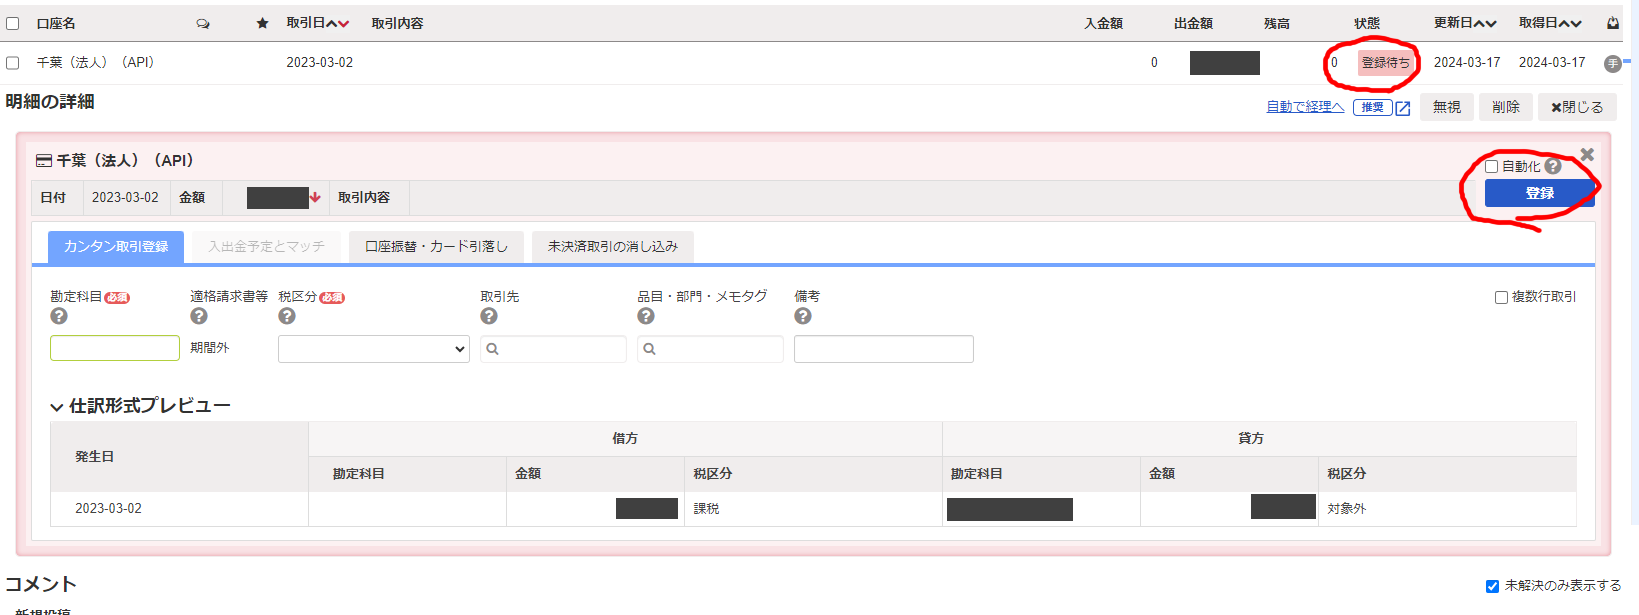Click the help icon under 適格請求書等
The height and width of the screenshot is (615, 1639).
point(199,316)
